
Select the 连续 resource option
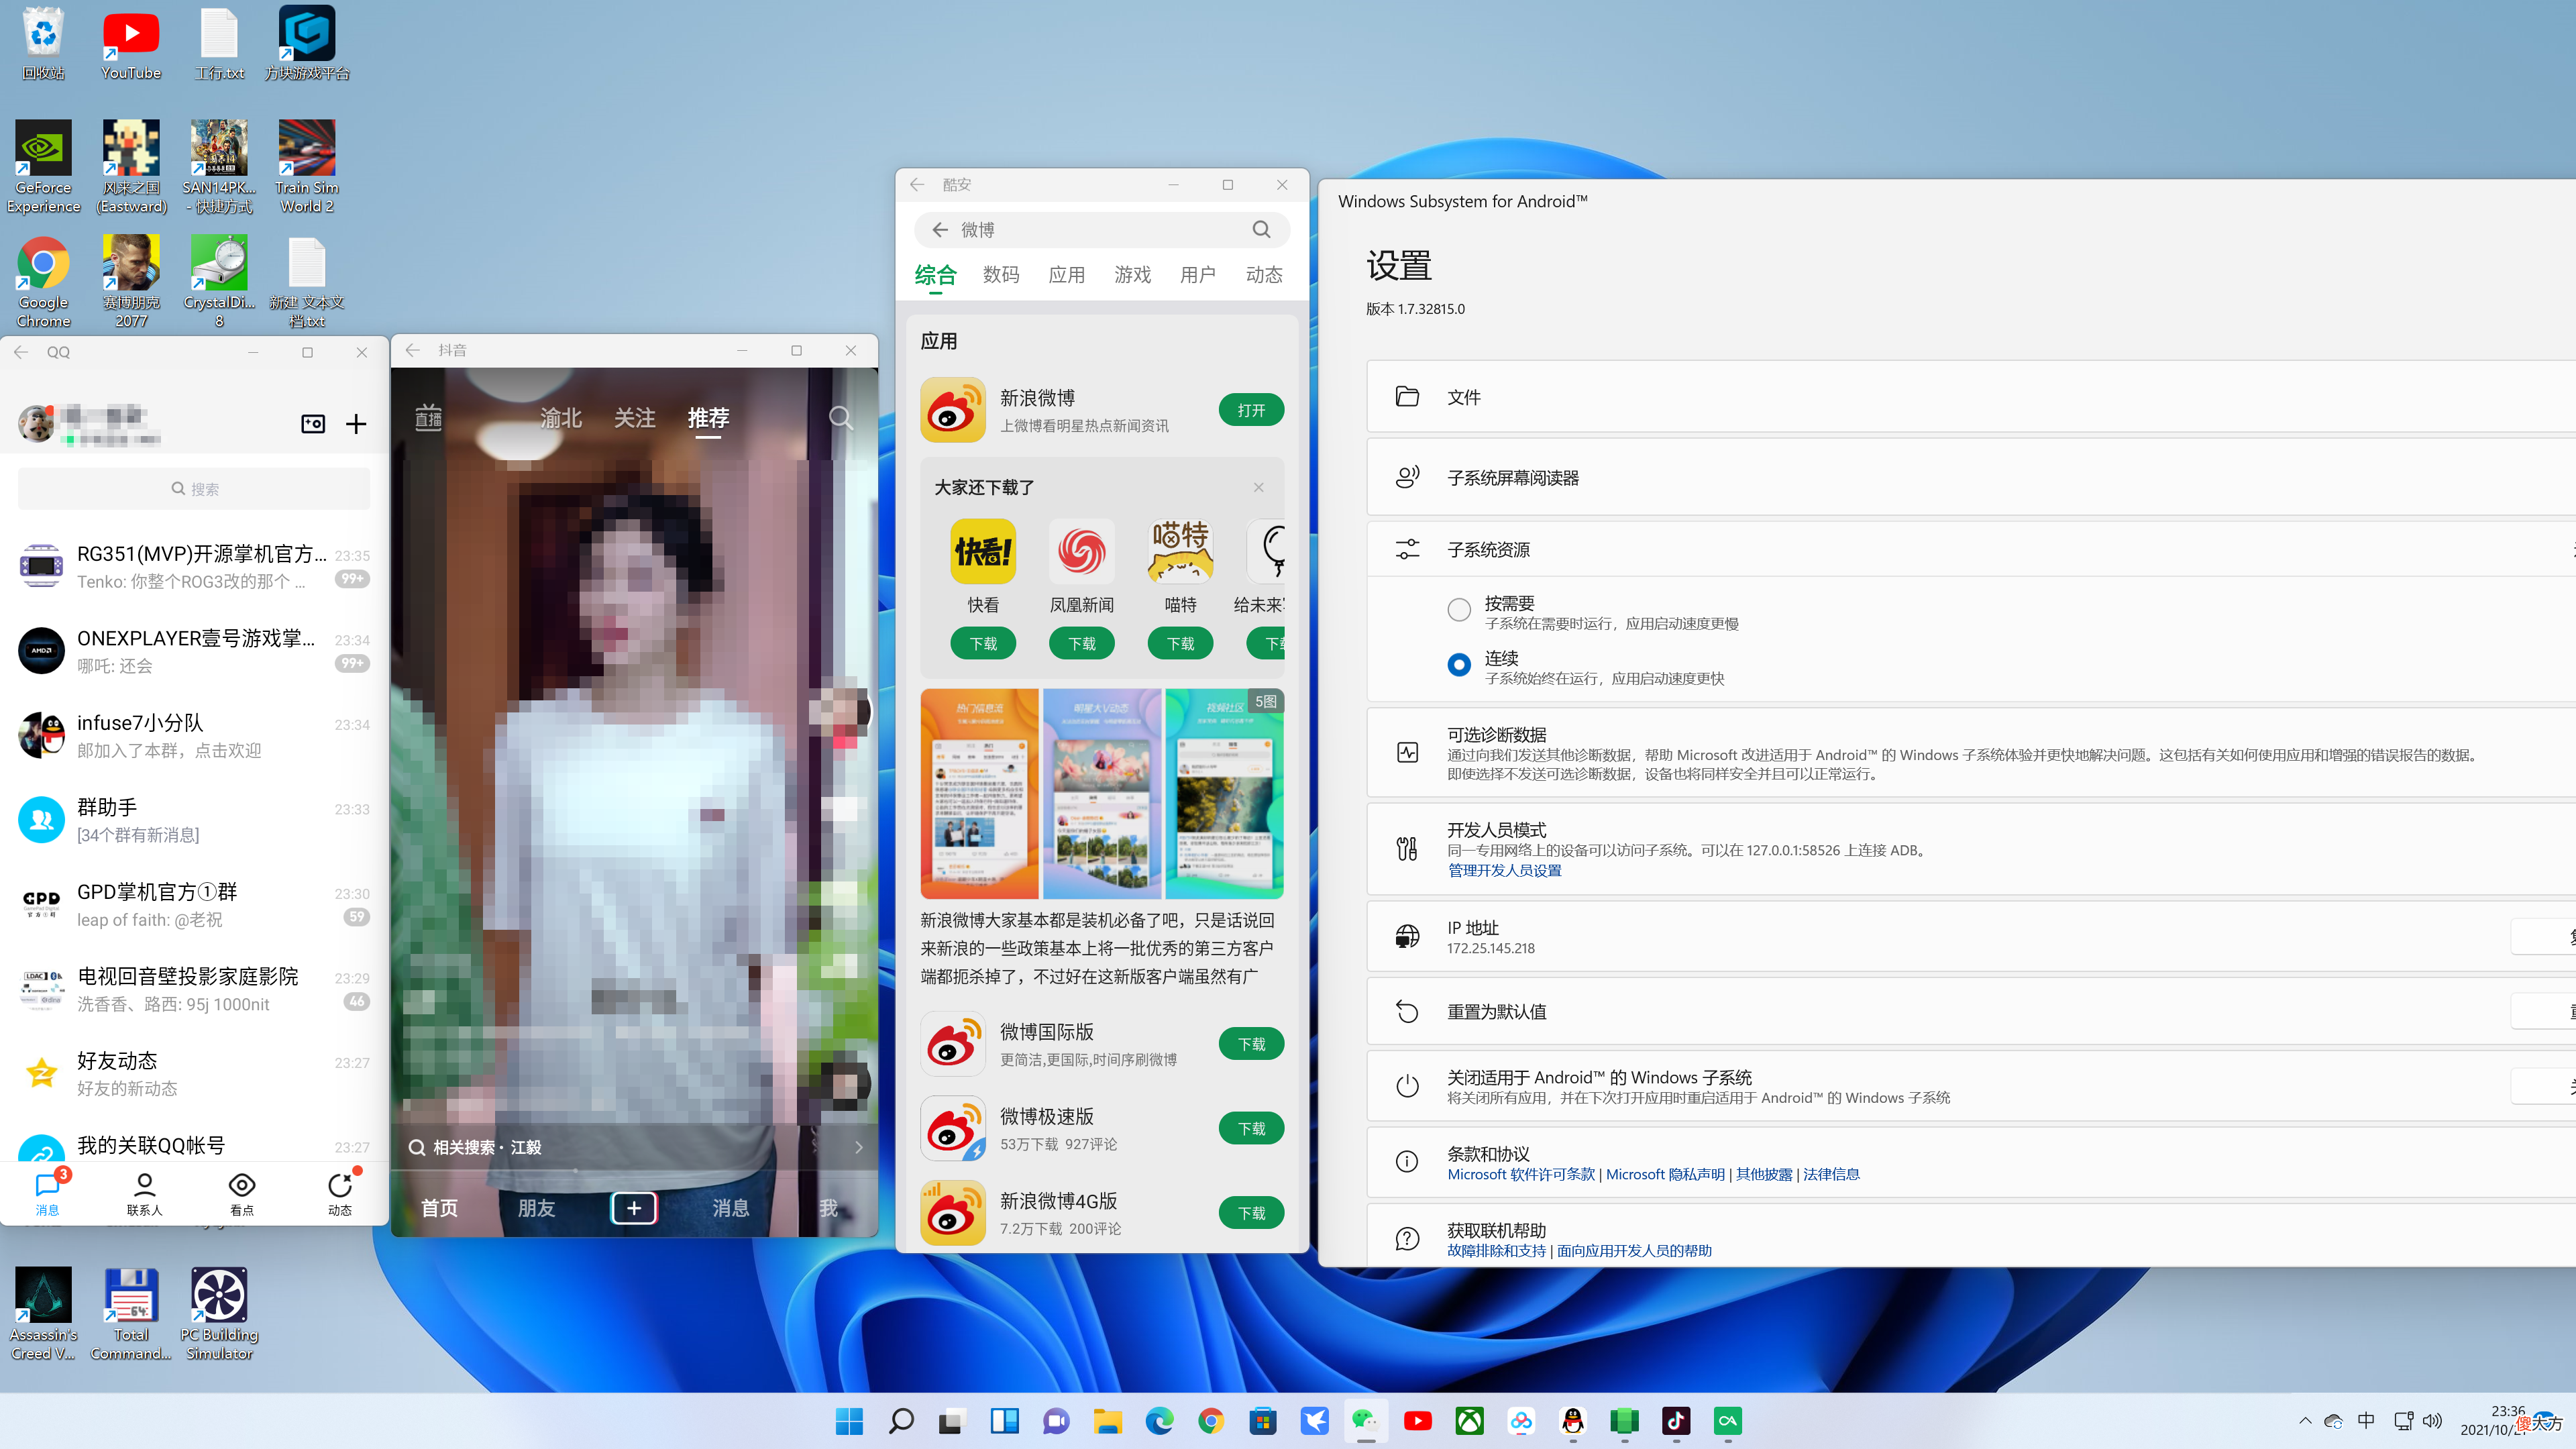(1459, 664)
